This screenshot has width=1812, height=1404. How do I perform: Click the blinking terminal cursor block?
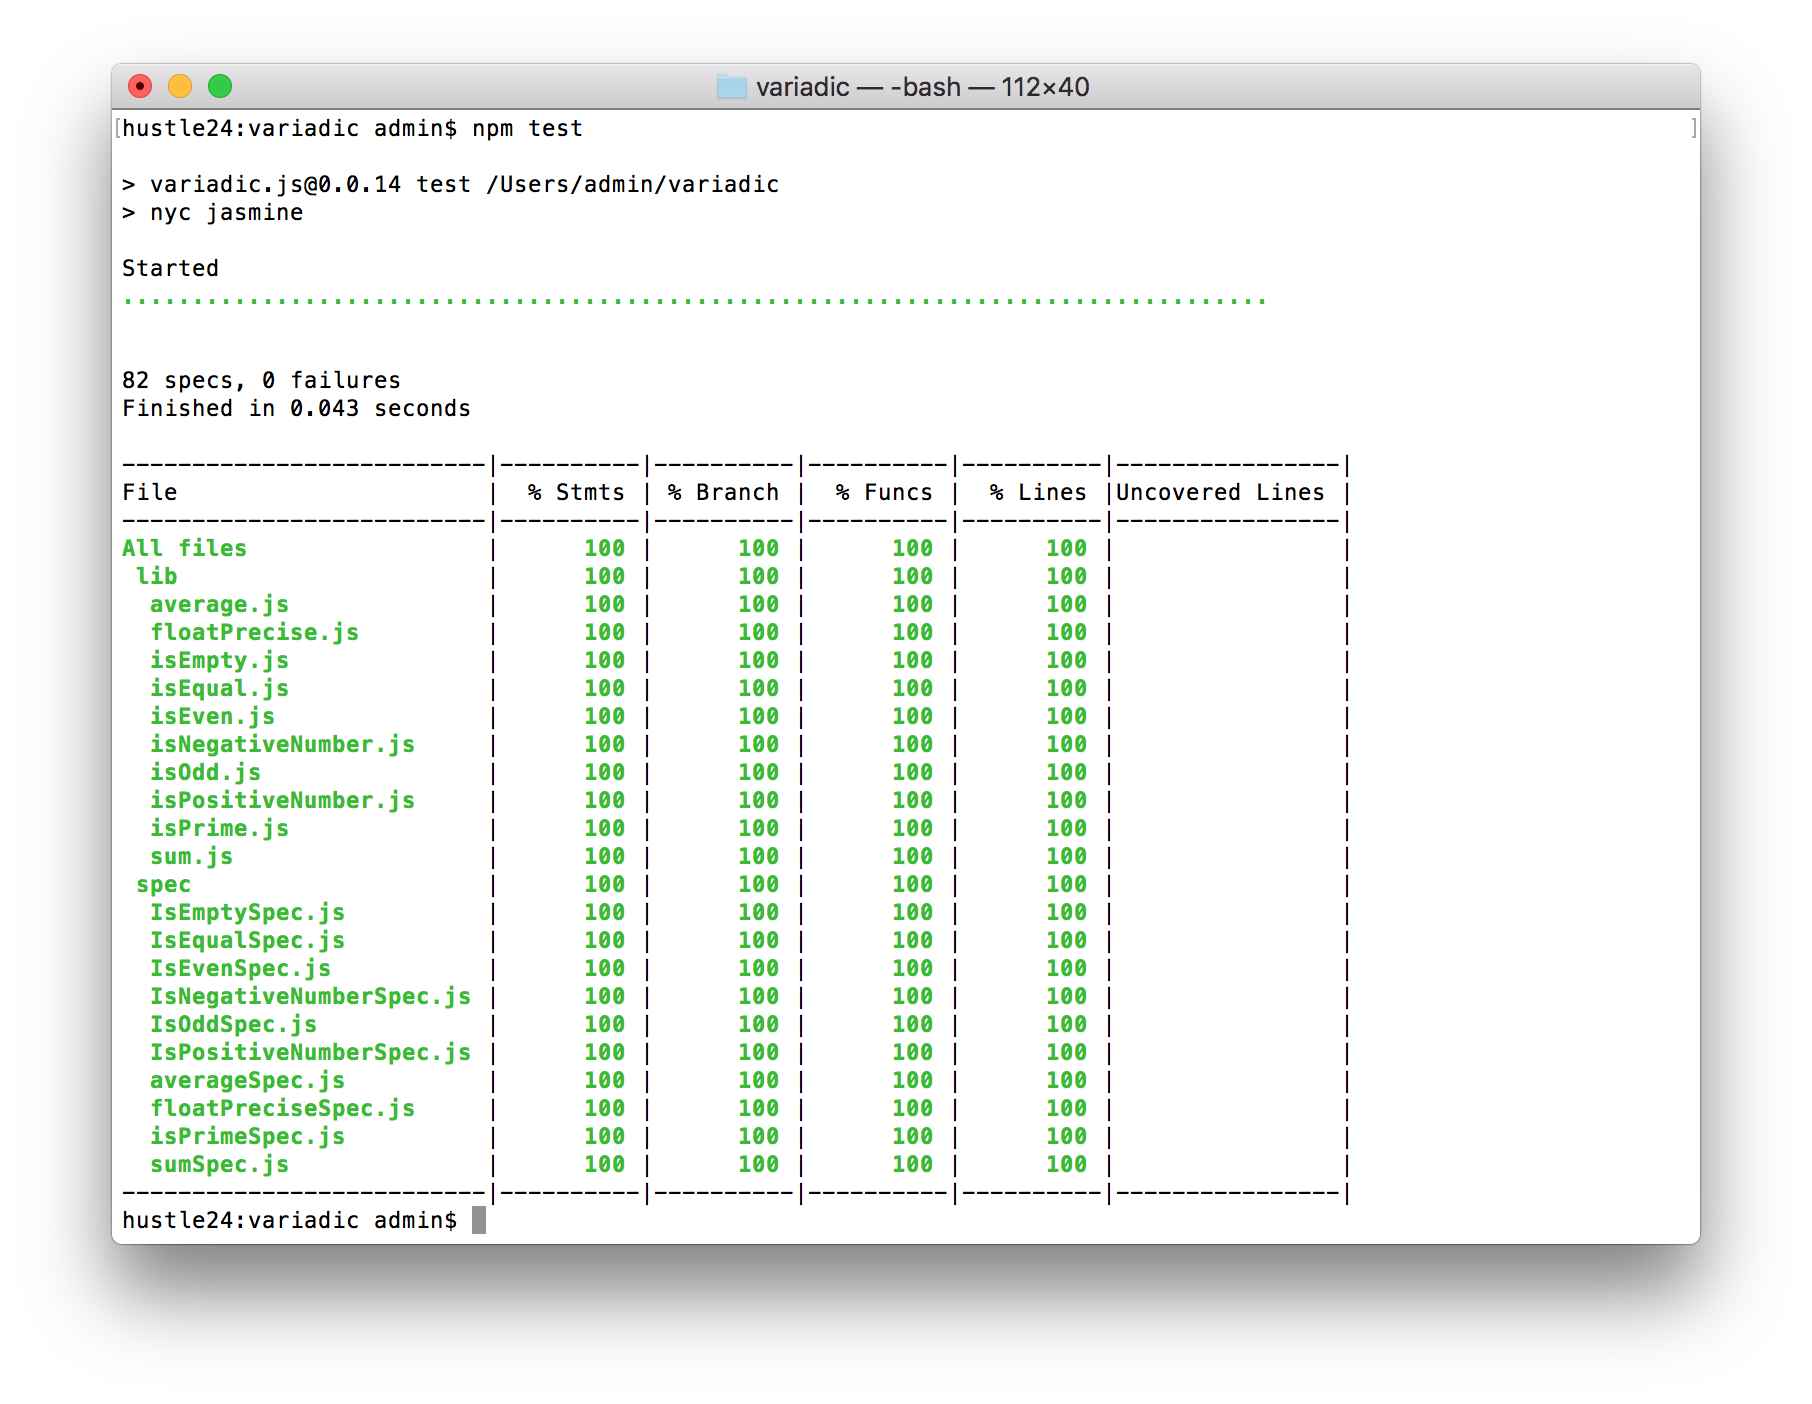coord(481,1220)
